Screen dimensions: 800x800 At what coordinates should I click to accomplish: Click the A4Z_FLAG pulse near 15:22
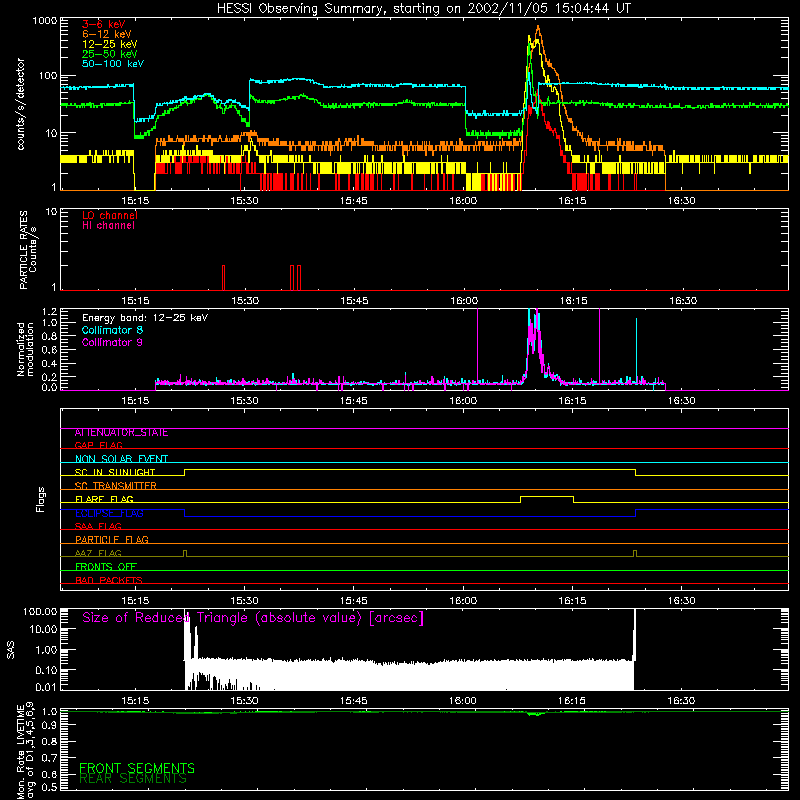(185, 553)
